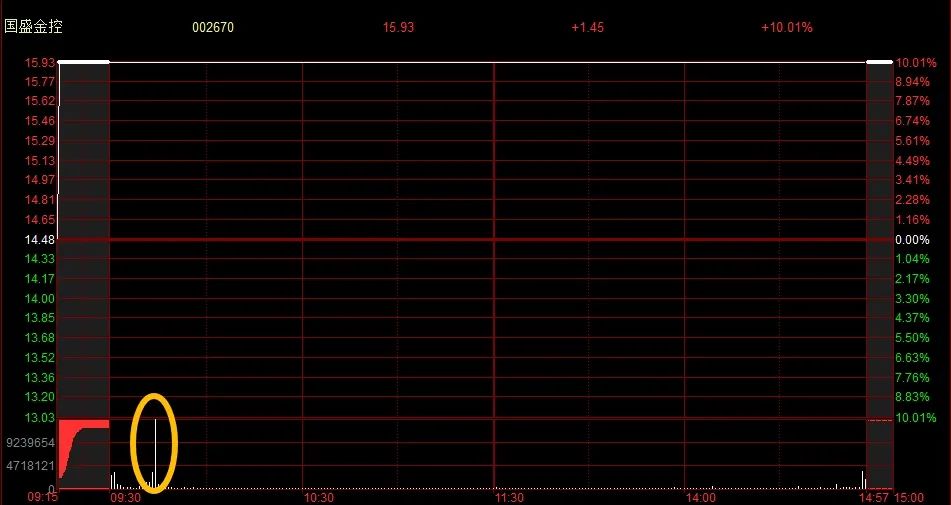Select the stock code 002670
Screen dimensions: 951x505
(213, 28)
